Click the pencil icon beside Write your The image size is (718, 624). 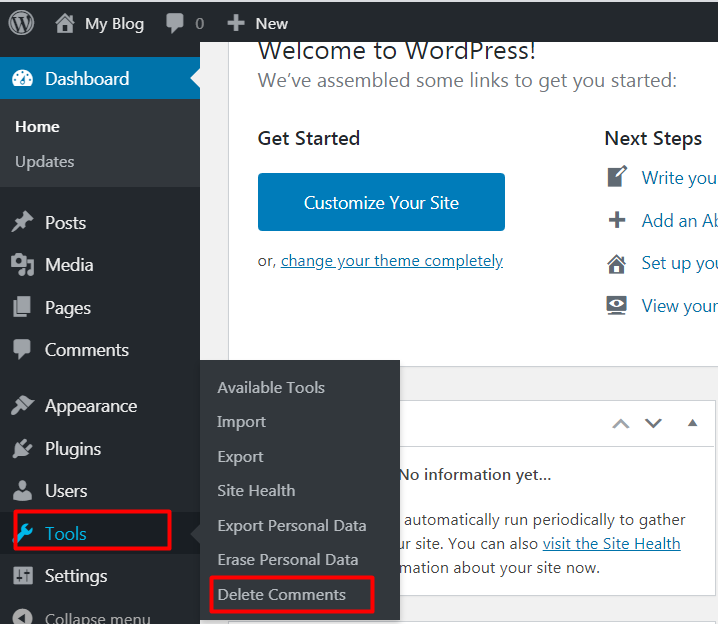pos(617,177)
